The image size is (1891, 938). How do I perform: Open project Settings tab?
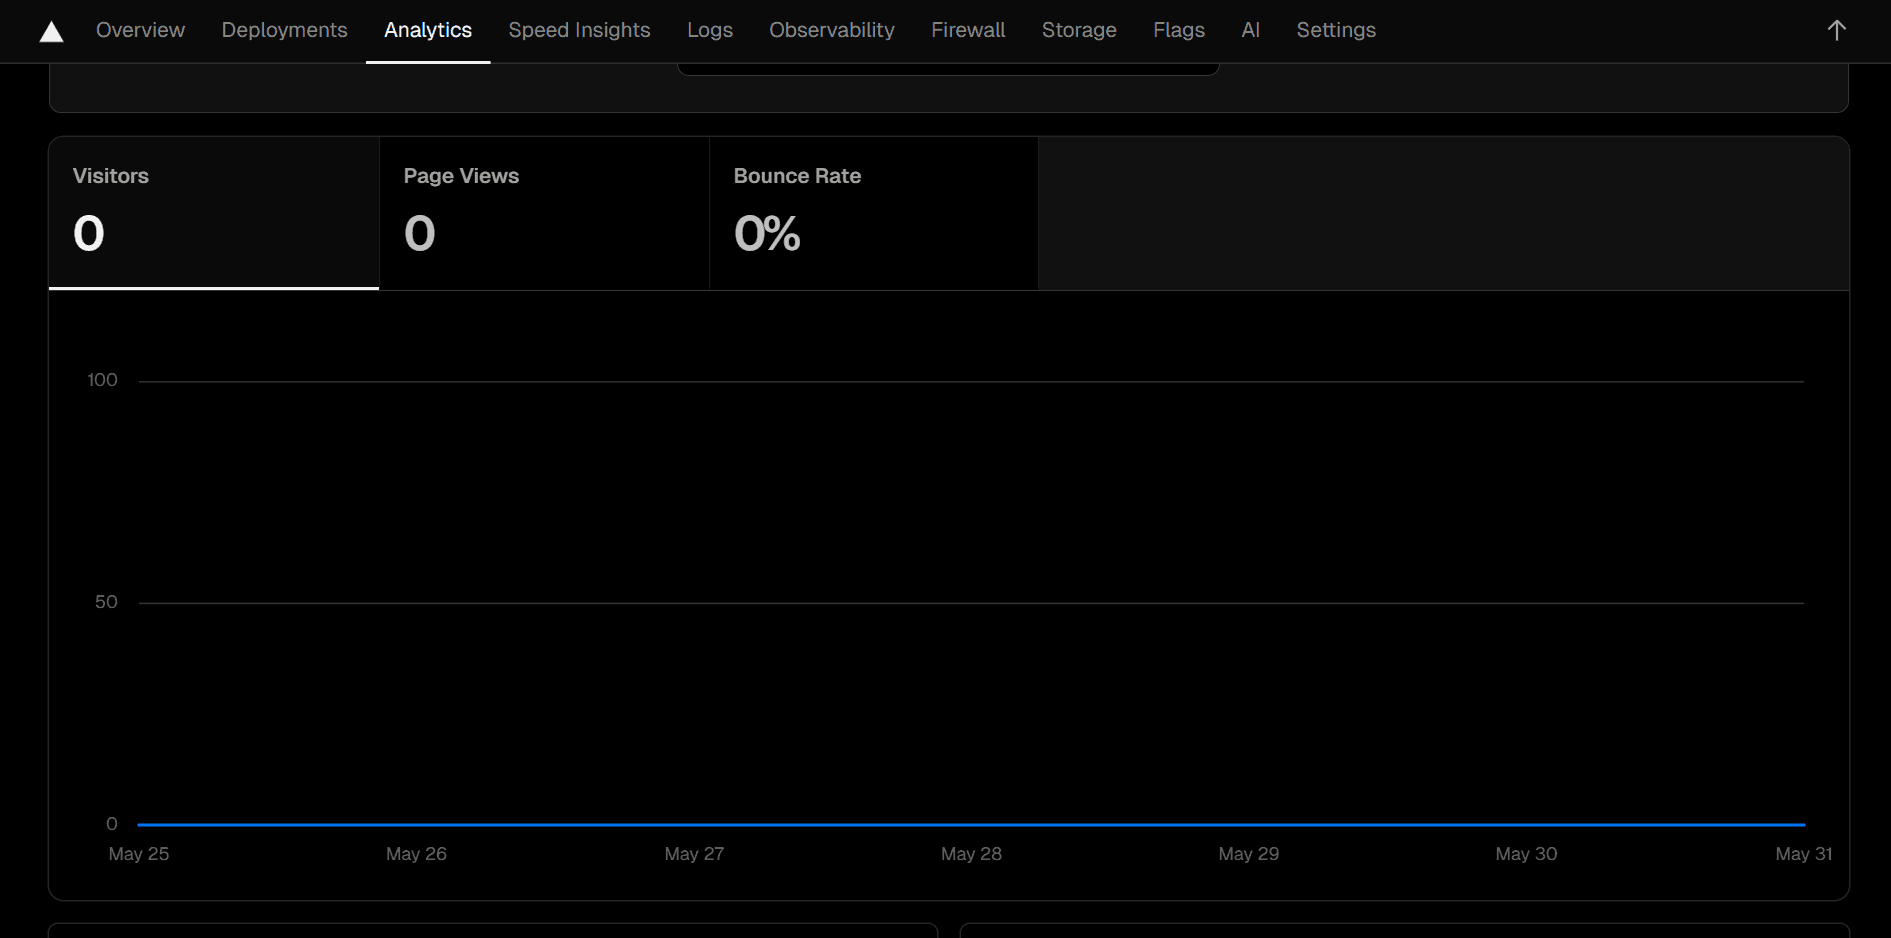[x=1335, y=30]
